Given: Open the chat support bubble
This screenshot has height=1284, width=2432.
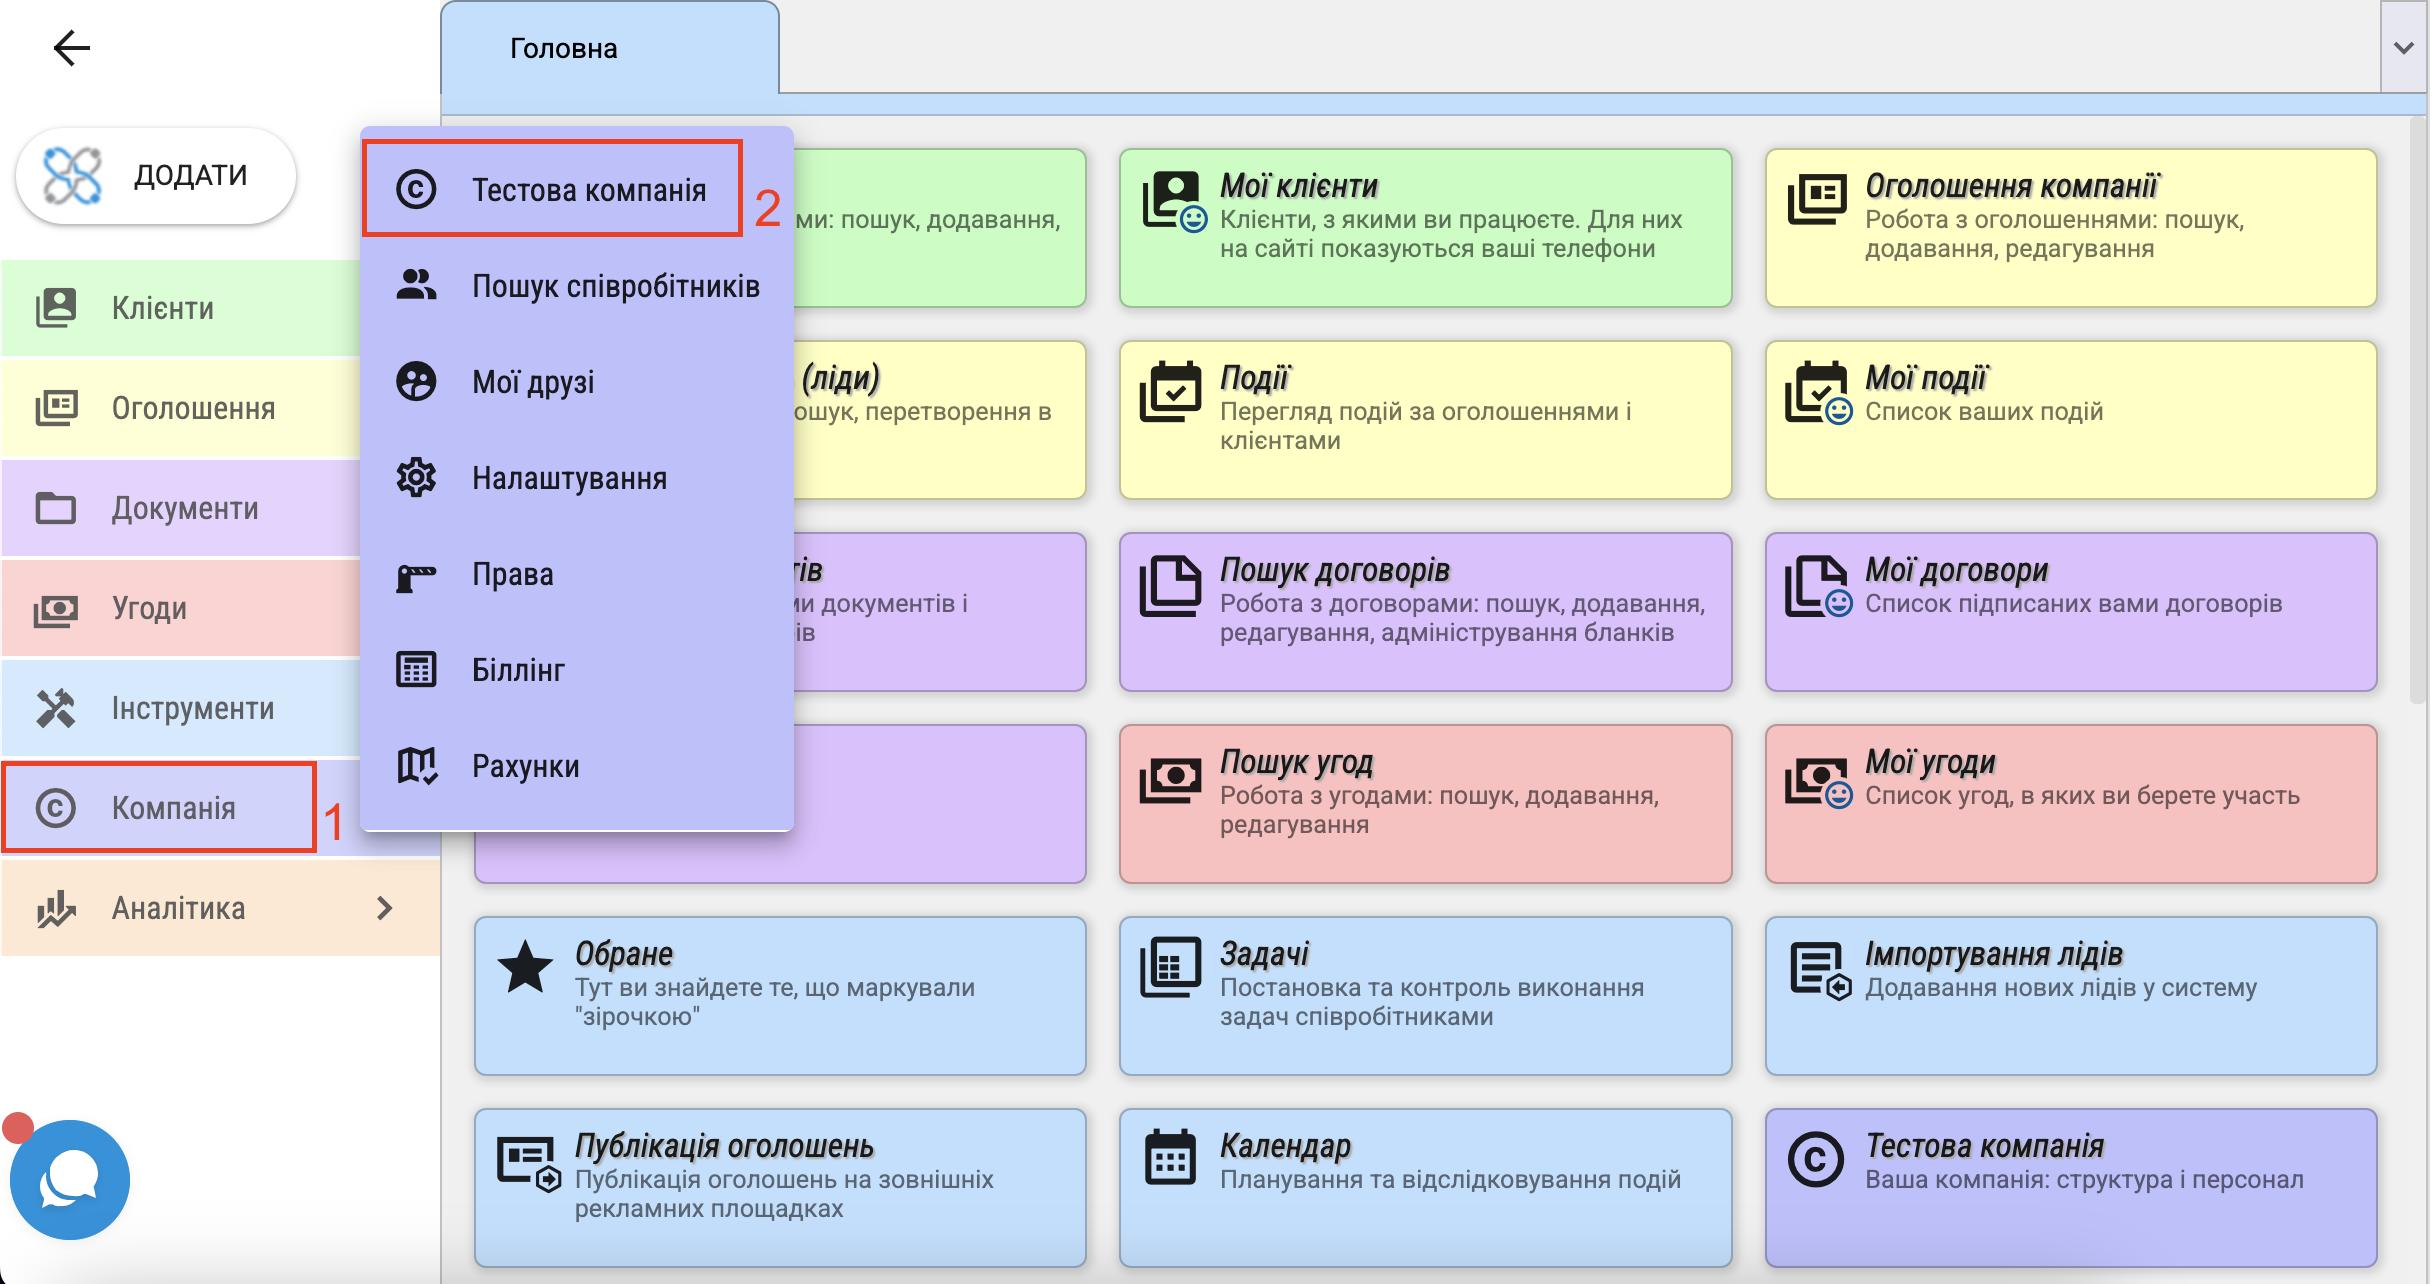Looking at the screenshot, I should (x=69, y=1180).
